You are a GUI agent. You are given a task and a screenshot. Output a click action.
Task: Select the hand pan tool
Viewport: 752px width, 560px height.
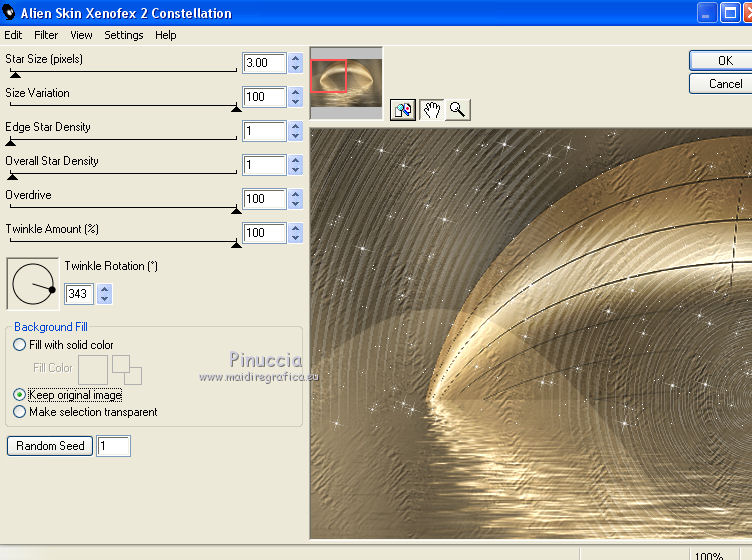point(432,110)
